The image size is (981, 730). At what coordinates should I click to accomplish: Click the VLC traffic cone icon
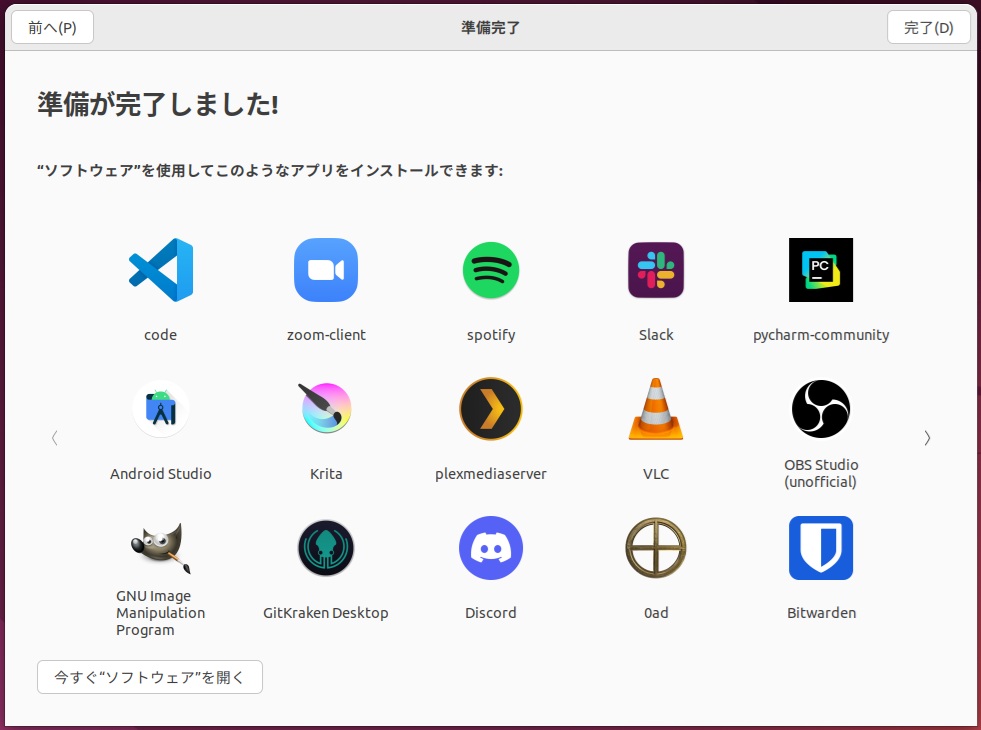click(656, 408)
